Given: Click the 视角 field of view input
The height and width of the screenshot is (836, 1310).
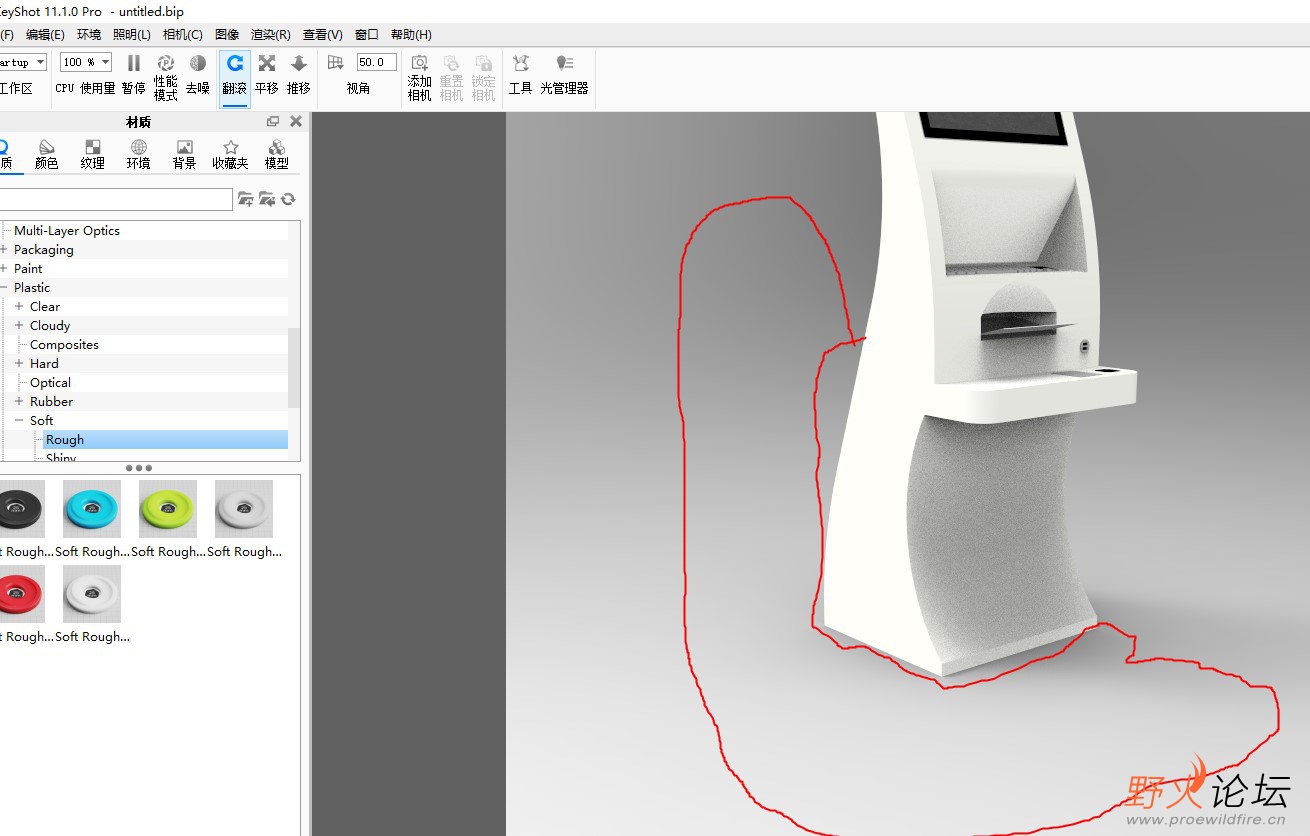Looking at the screenshot, I should pyautogui.click(x=376, y=62).
